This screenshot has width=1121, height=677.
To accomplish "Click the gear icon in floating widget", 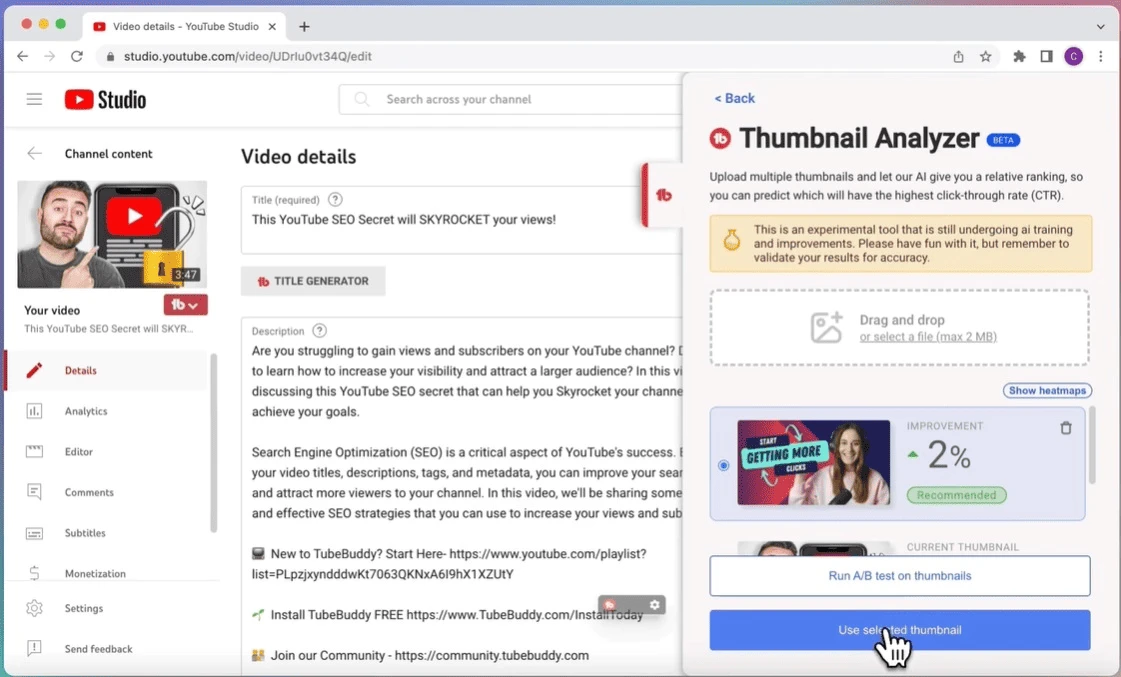I will pos(654,605).
